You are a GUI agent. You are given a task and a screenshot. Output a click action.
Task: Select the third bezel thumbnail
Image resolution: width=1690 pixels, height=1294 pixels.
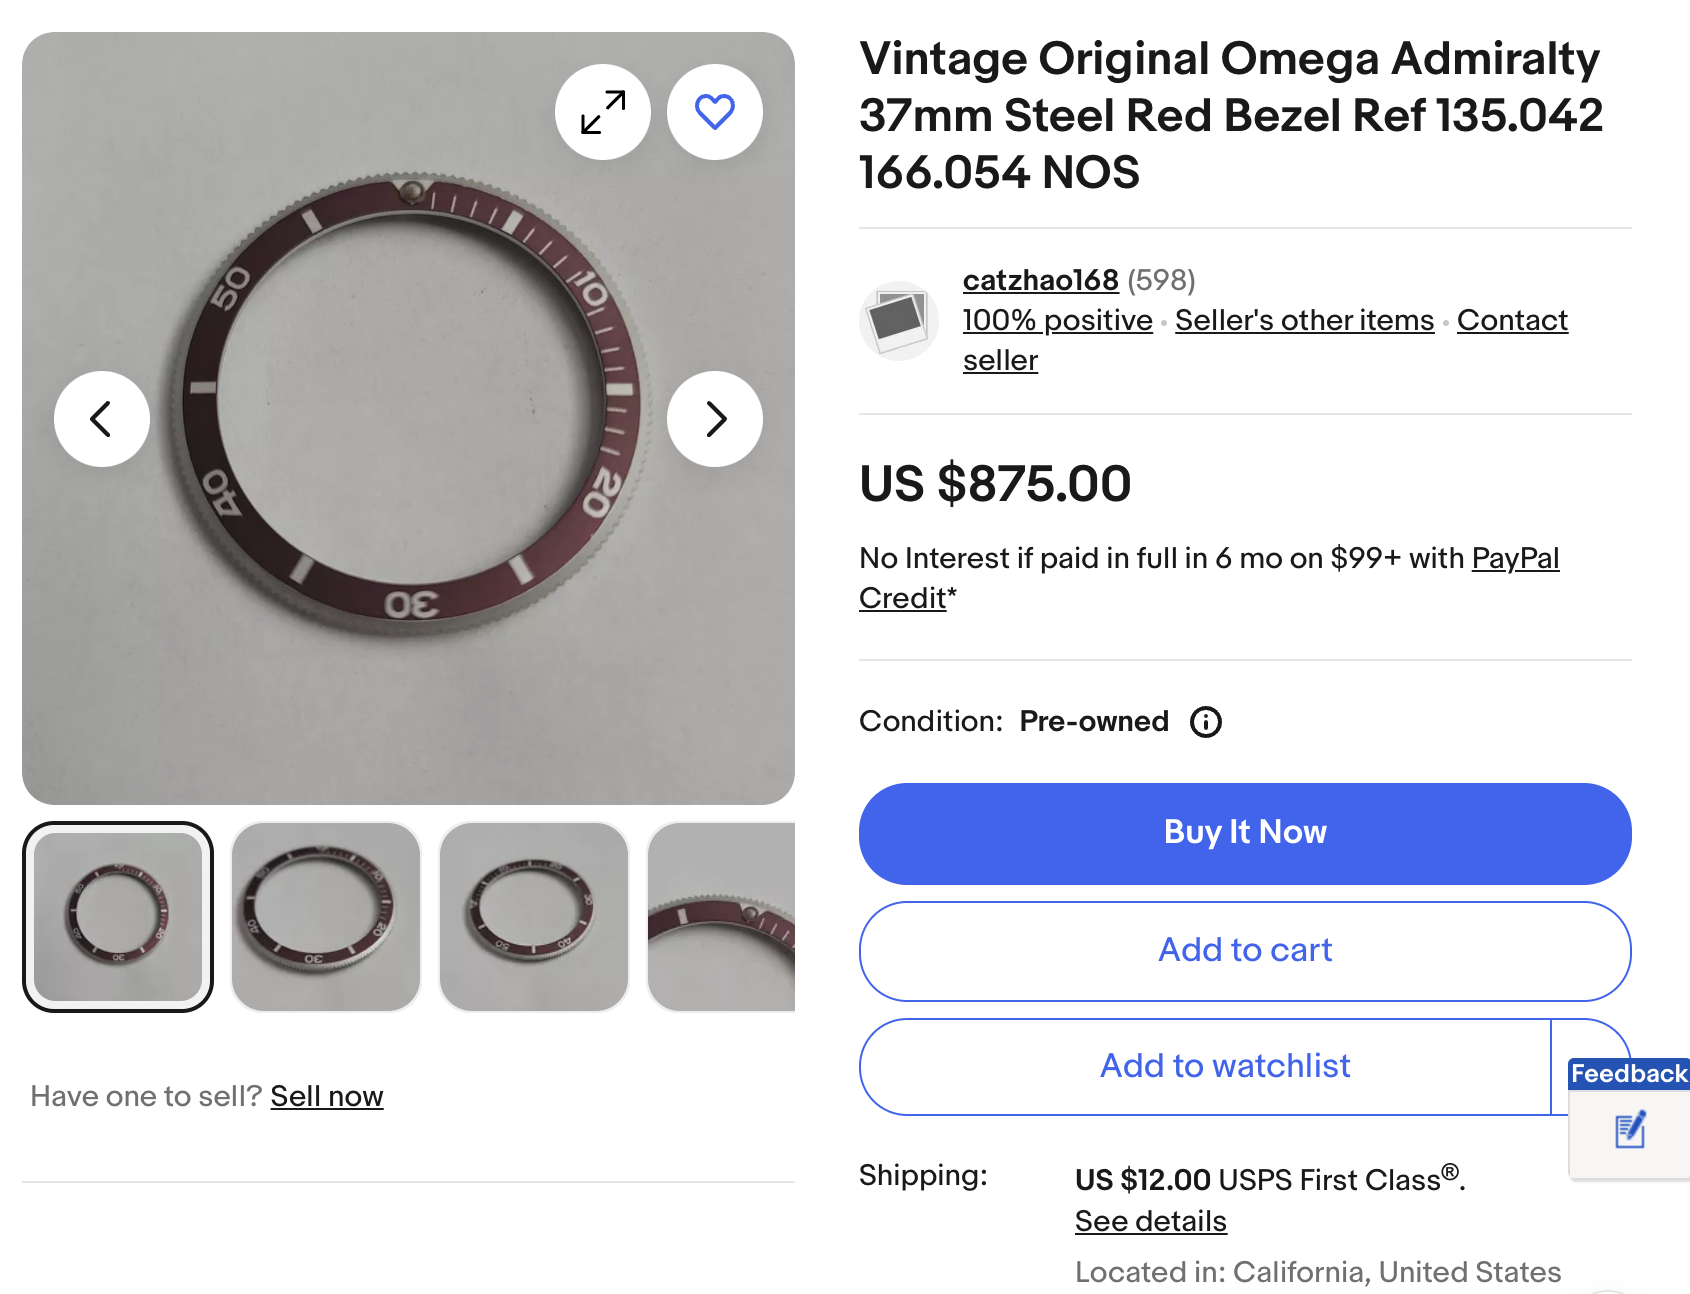click(x=534, y=917)
